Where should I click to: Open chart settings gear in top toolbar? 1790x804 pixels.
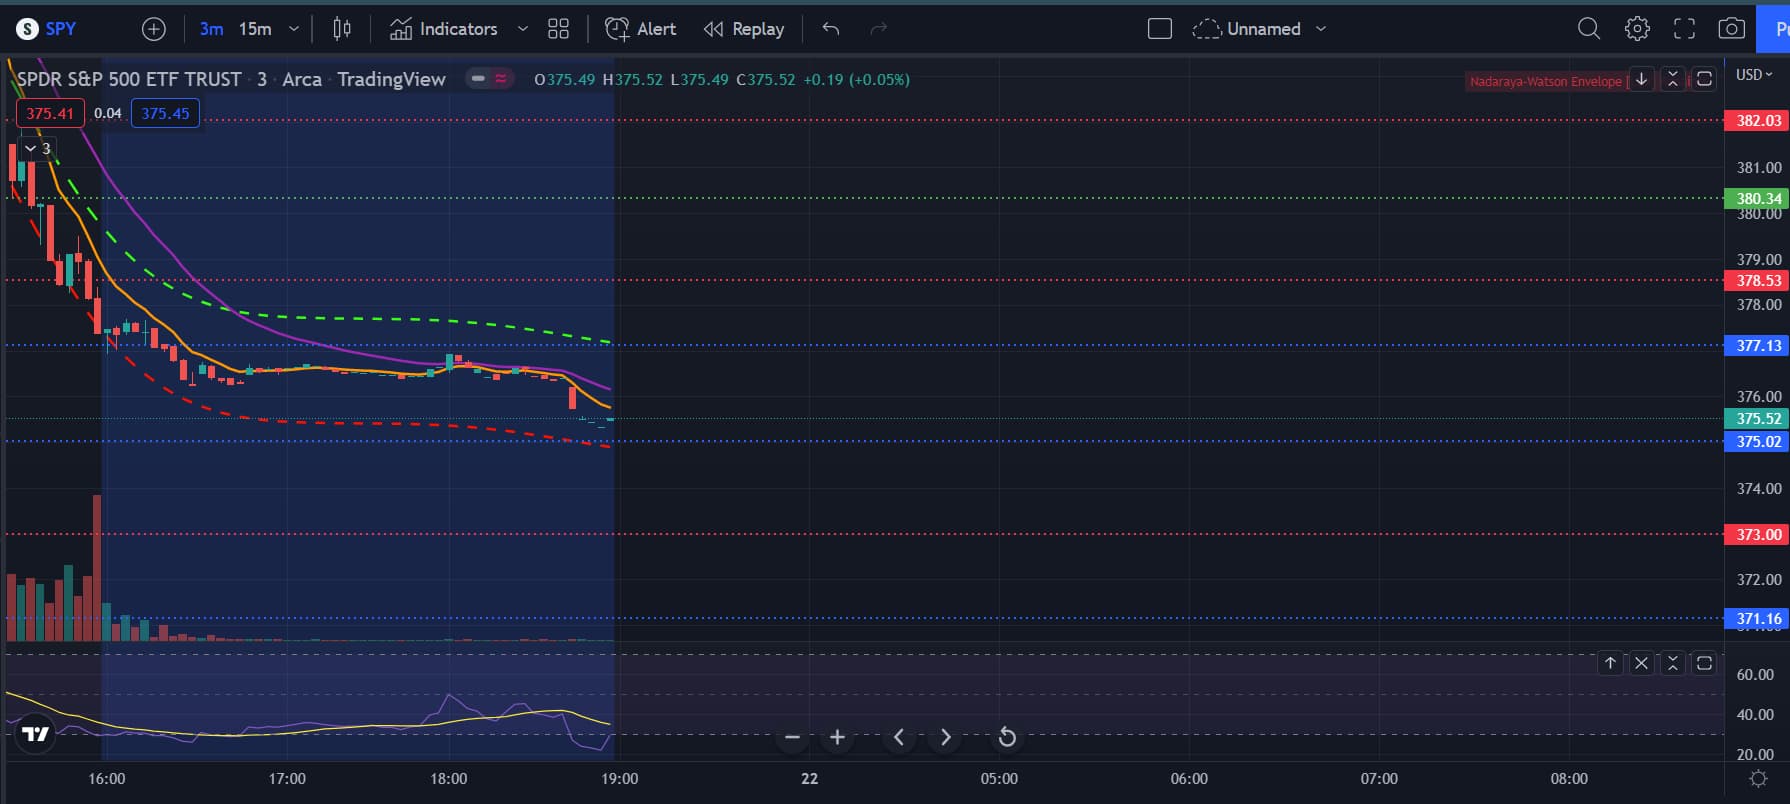click(x=1637, y=29)
